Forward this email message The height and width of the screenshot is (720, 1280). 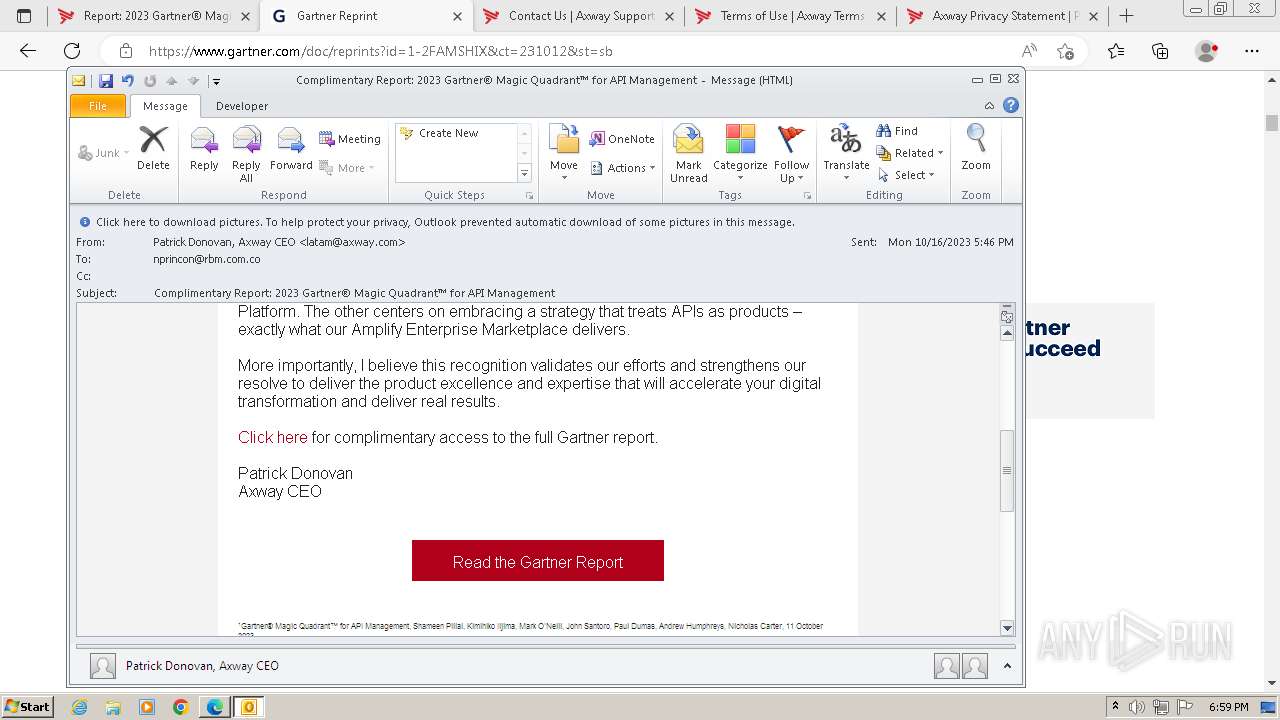click(x=291, y=150)
